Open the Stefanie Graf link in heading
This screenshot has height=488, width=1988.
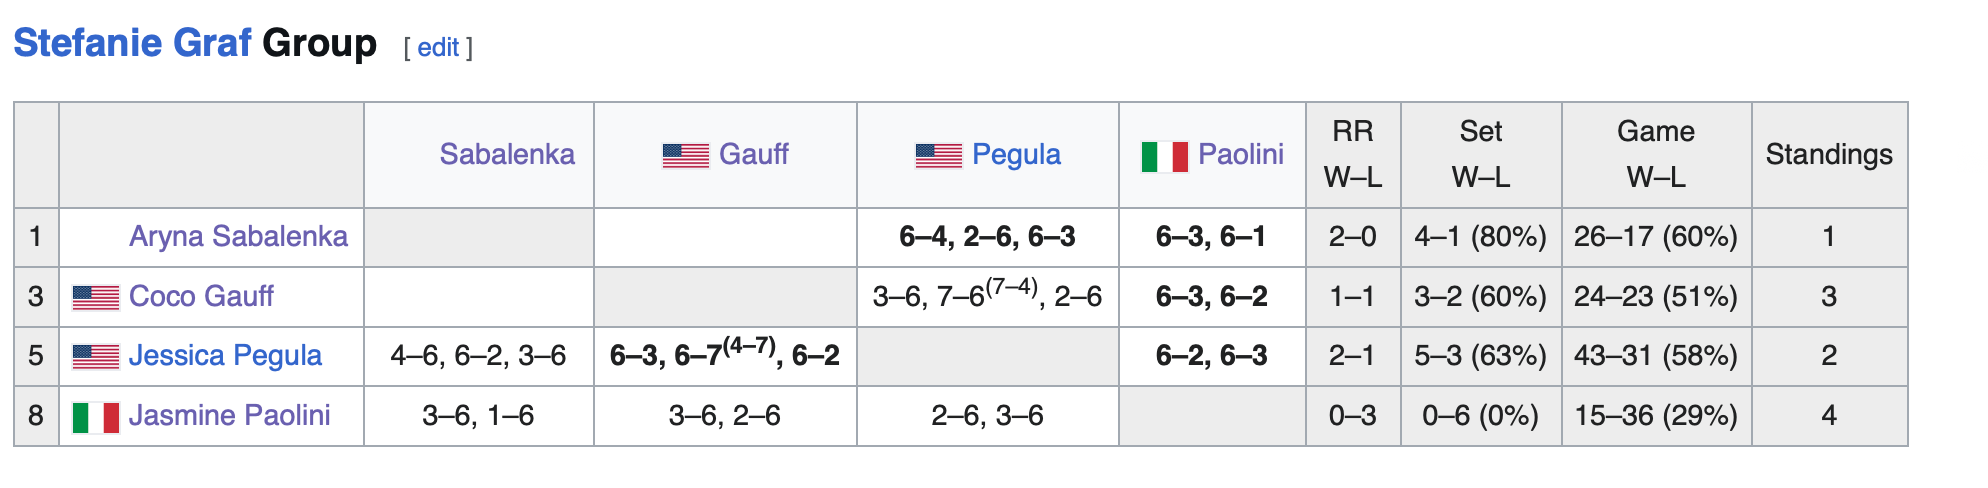click(132, 43)
